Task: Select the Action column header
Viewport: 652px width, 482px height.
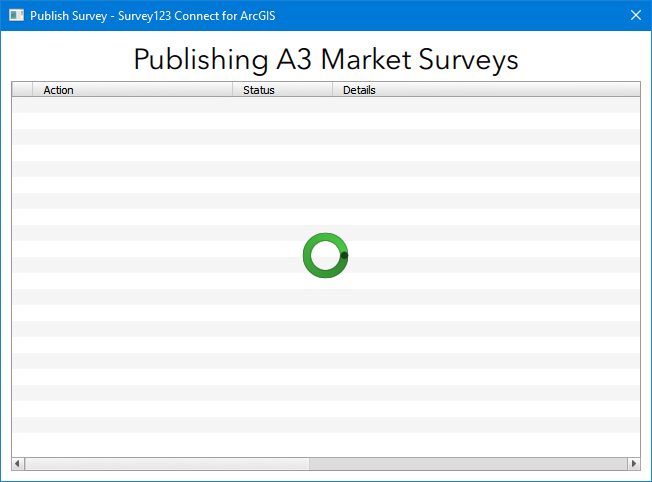Action: [x=132, y=90]
